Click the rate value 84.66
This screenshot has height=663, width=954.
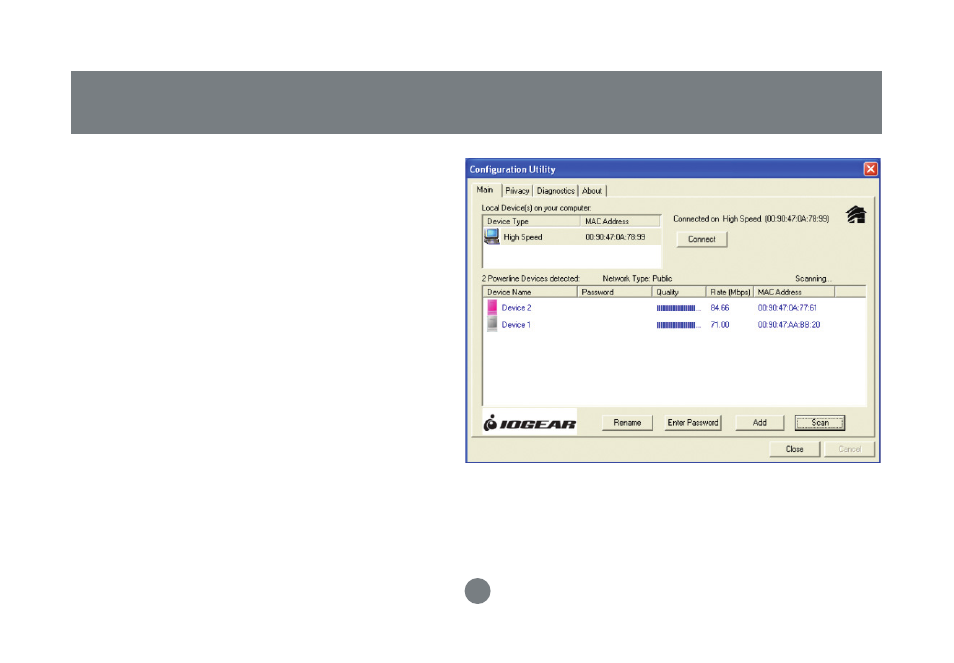[720, 308]
